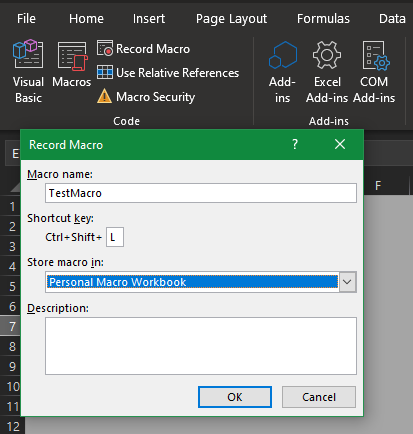Switch to the Home tab
The image size is (413, 434).
pyautogui.click(x=86, y=19)
